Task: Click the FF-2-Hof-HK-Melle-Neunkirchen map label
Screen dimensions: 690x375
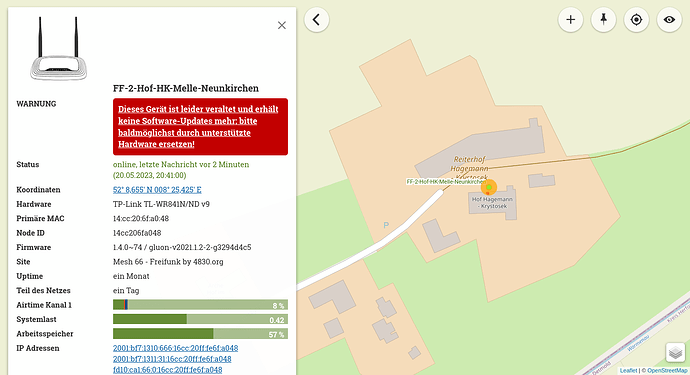Action: (446, 182)
